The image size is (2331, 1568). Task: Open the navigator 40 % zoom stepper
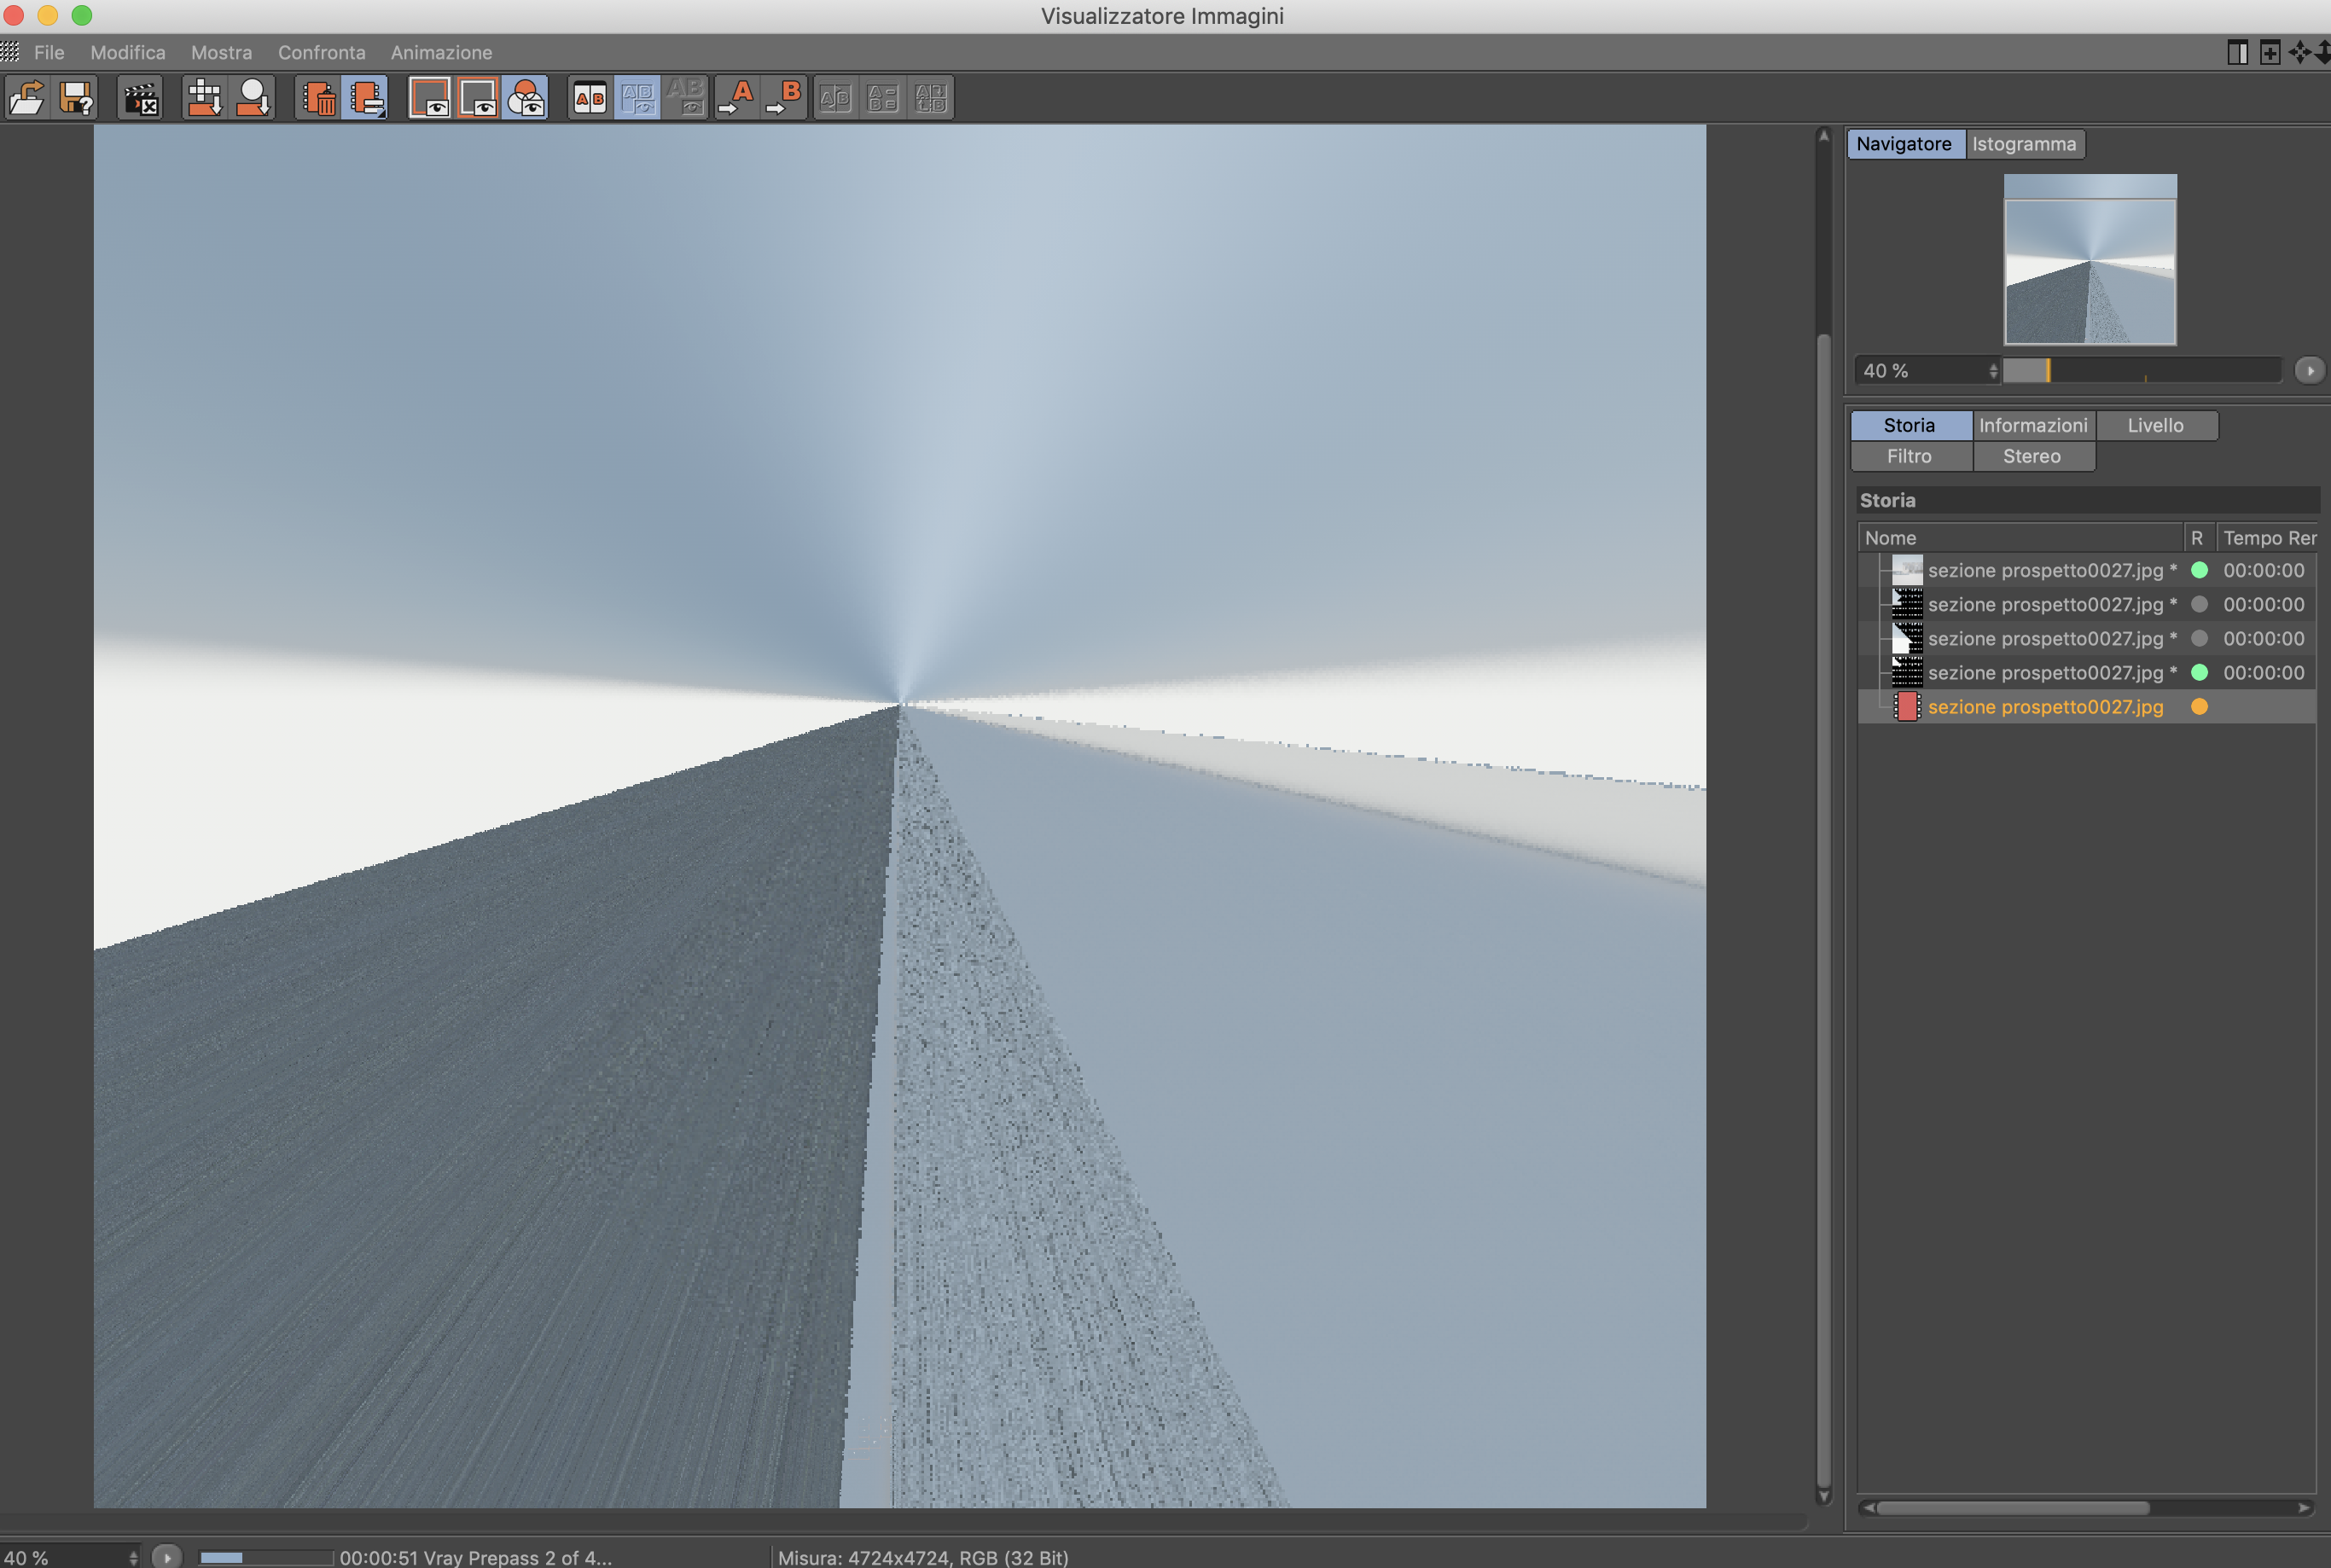pyautogui.click(x=1993, y=371)
